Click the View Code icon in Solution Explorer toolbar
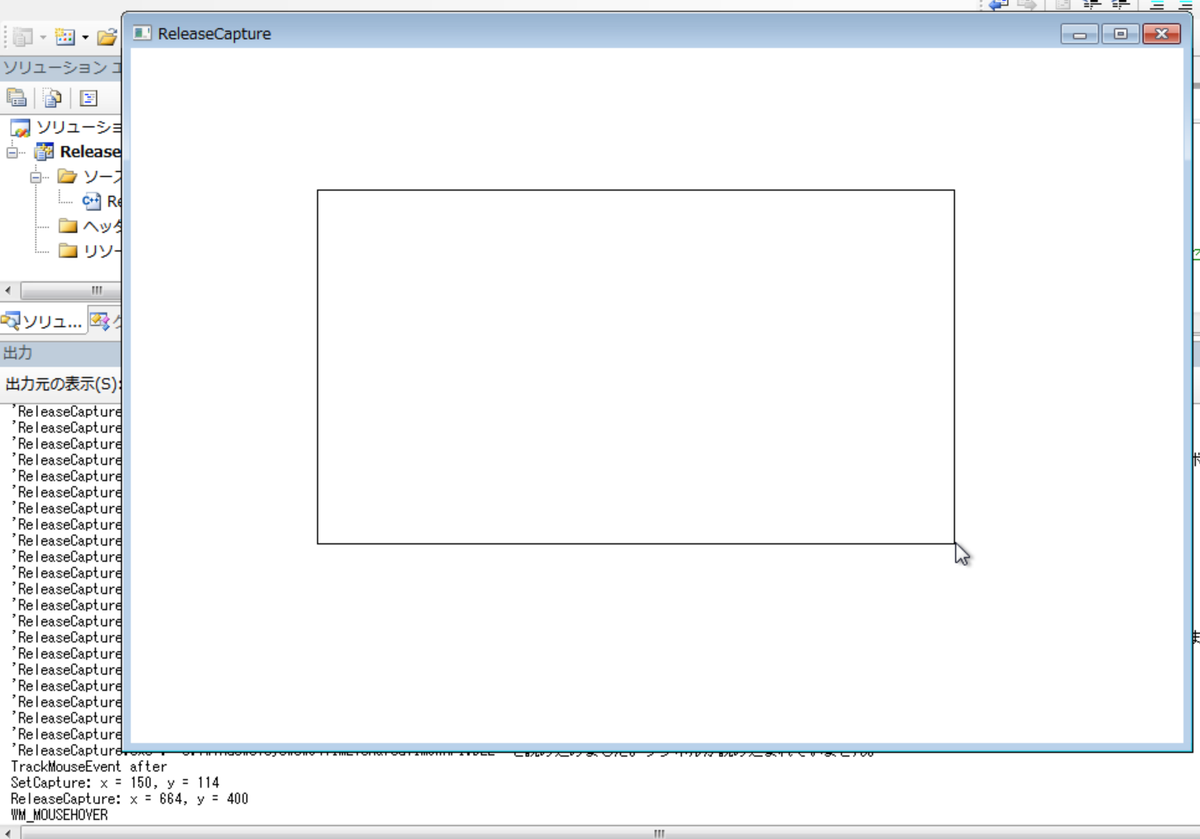 89,97
